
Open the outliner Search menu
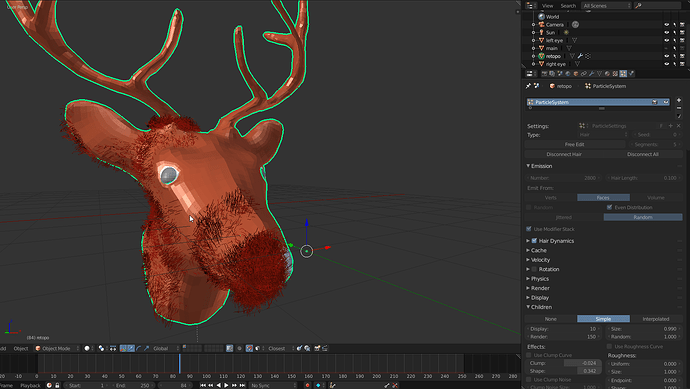(x=568, y=6)
